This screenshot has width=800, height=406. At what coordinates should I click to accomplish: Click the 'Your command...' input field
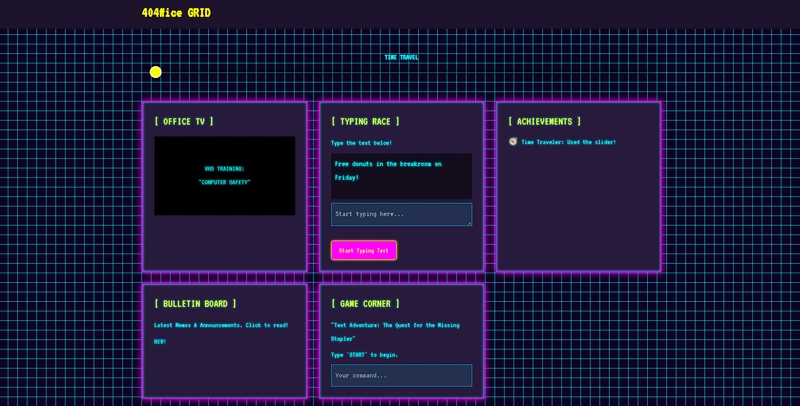coord(402,375)
